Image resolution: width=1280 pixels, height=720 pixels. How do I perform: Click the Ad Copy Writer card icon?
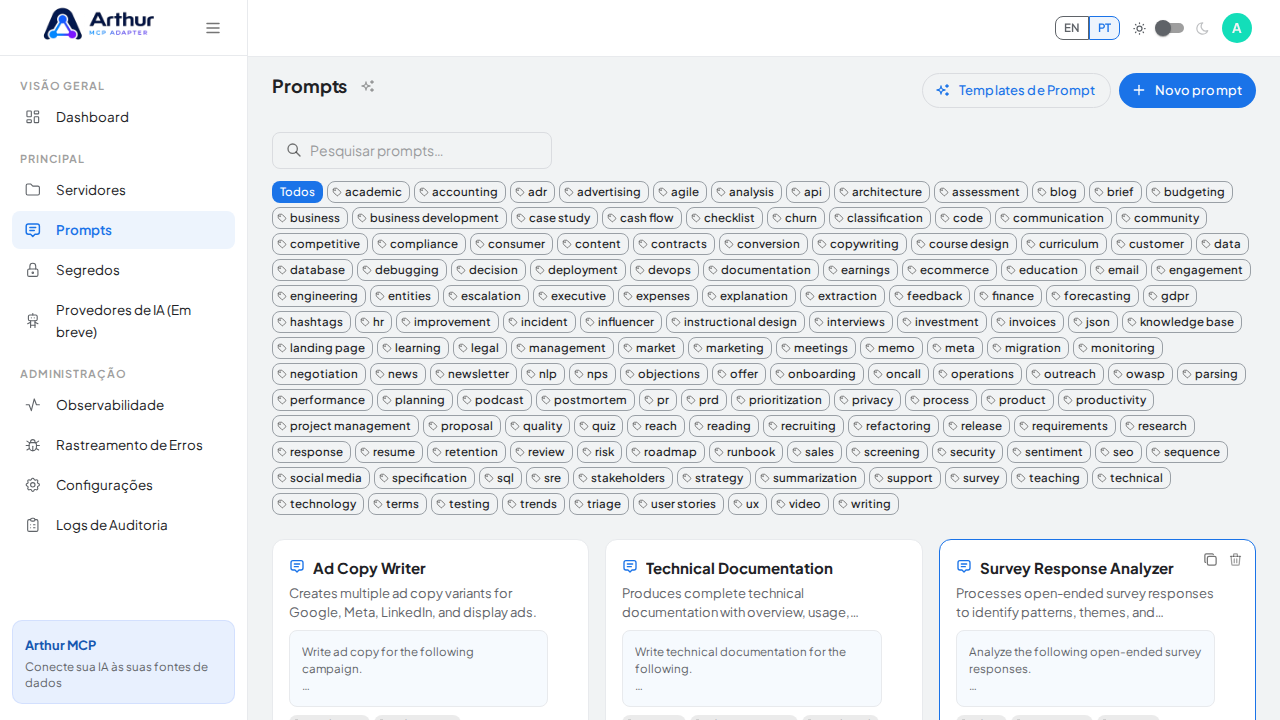297,566
